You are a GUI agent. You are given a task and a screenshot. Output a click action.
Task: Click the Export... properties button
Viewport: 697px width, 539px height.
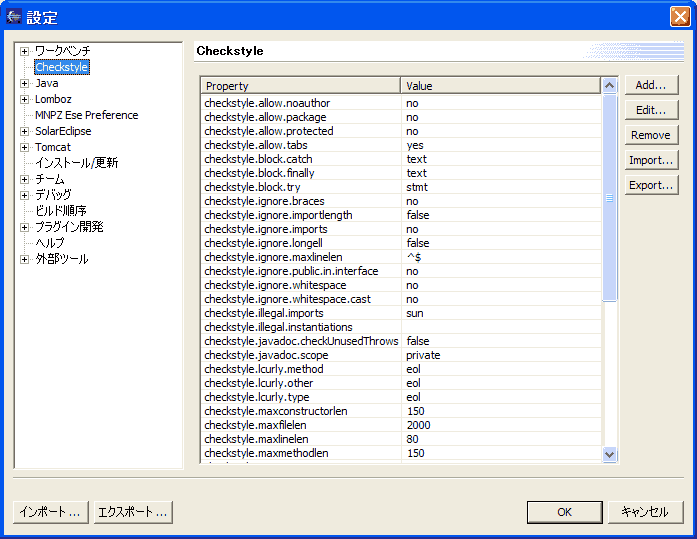pyautogui.click(x=651, y=185)
